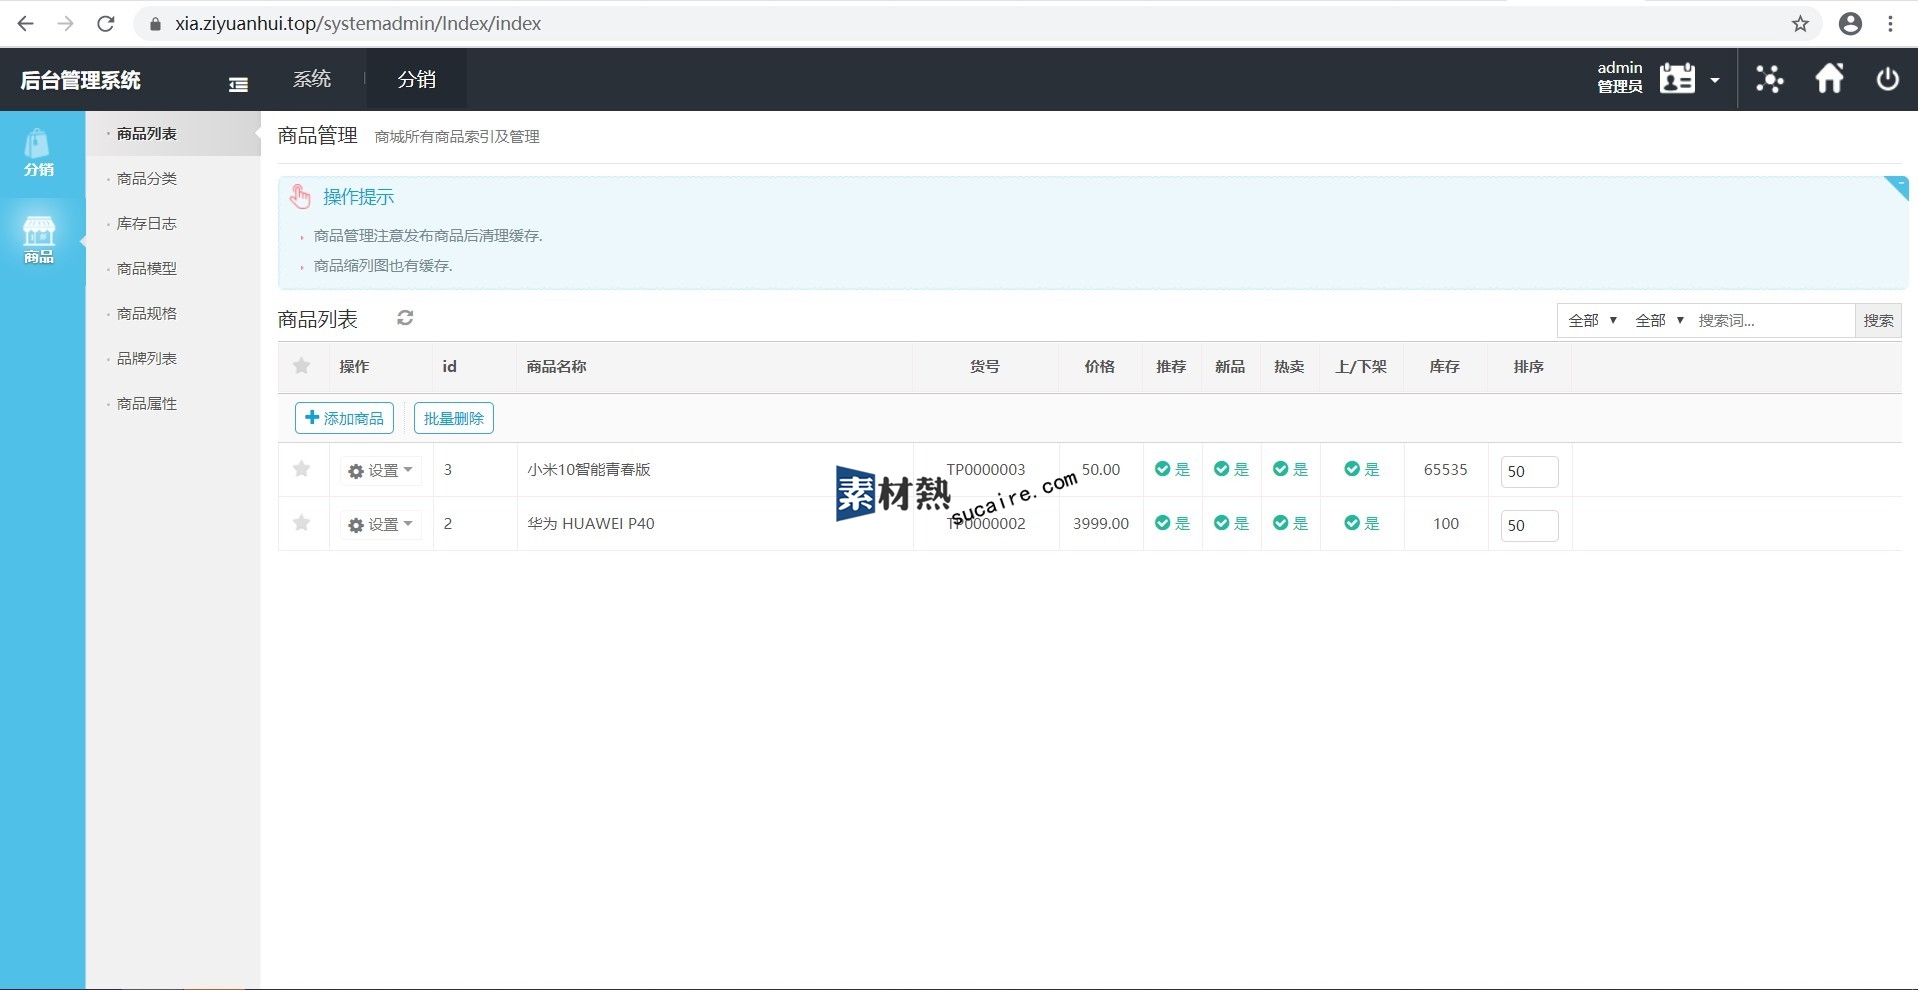Expand the admin account dropdown arrow
The image size is (1918, 990).
1714,80
